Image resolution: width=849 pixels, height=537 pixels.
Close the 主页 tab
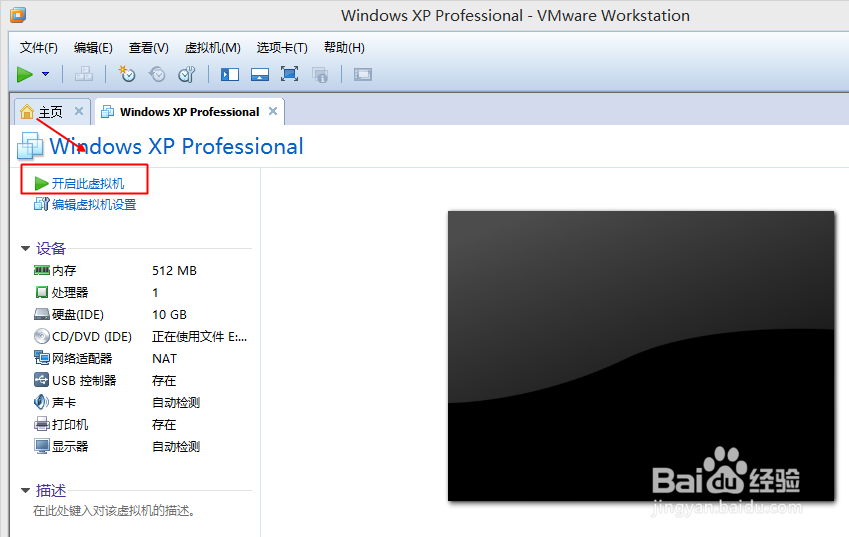click(79, 111)
